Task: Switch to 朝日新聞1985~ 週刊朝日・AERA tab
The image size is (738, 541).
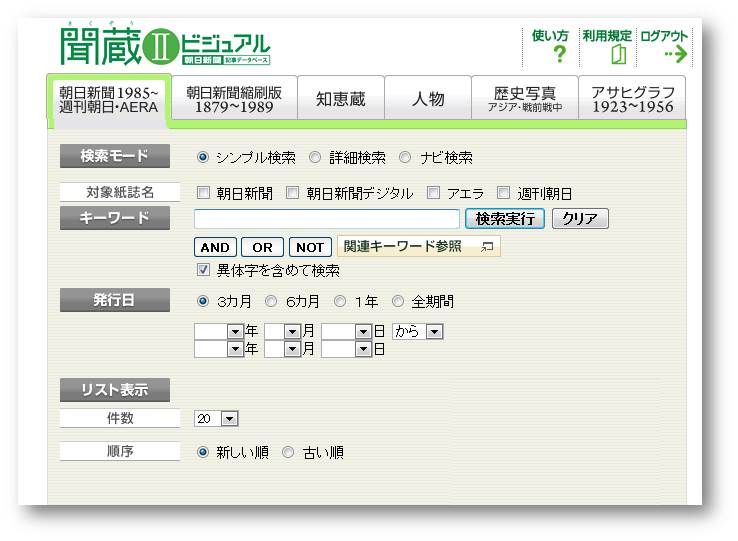Action: tap(109, 100)
